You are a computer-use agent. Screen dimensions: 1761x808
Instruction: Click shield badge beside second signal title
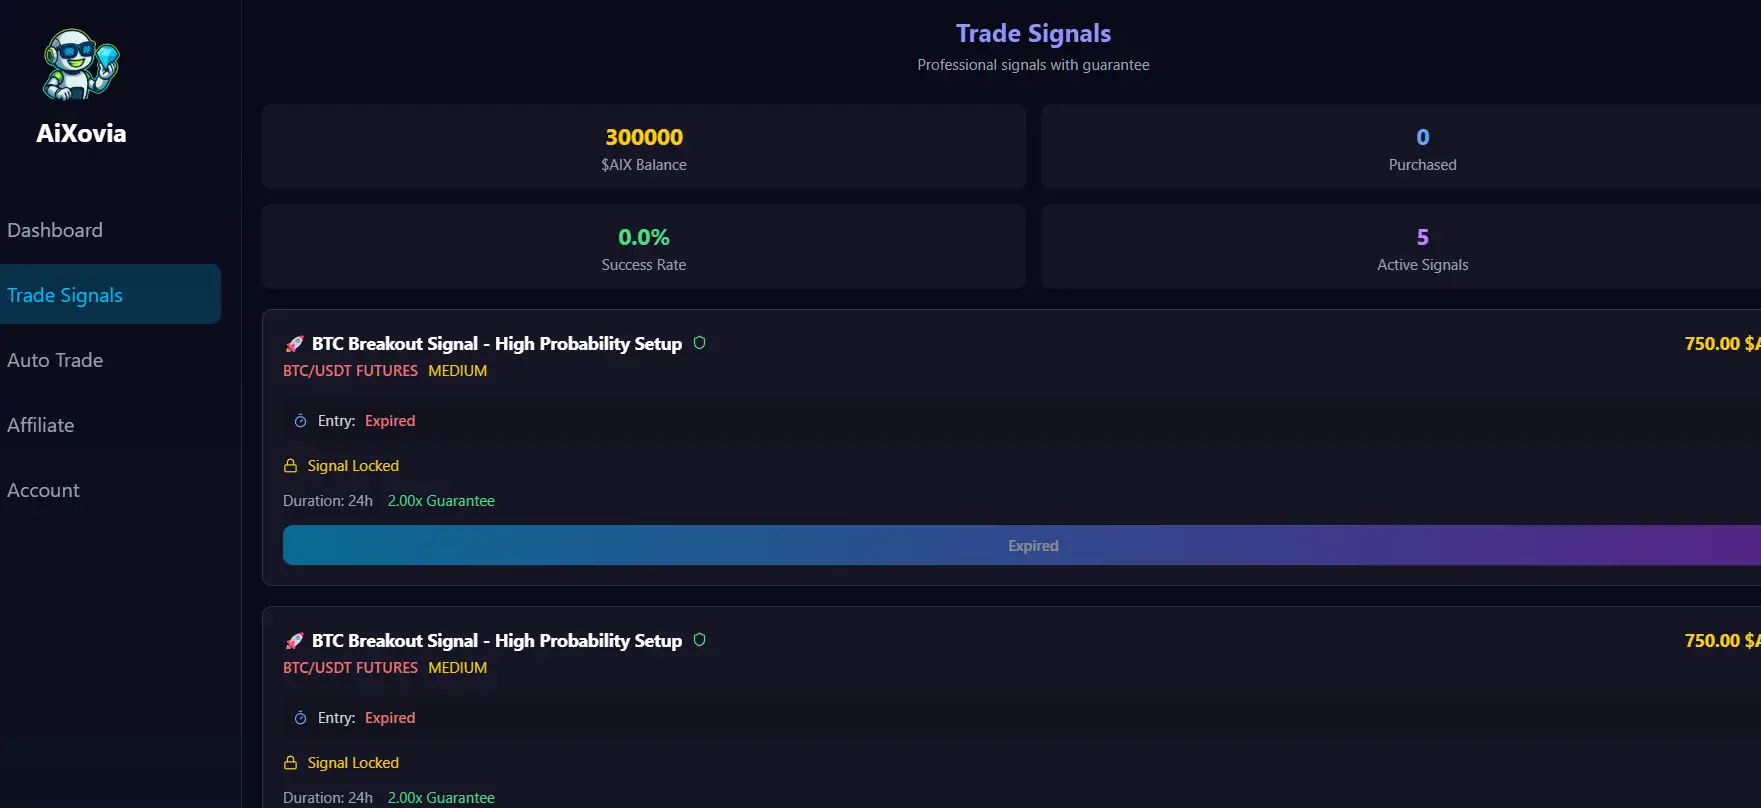[x=700, y=640]
